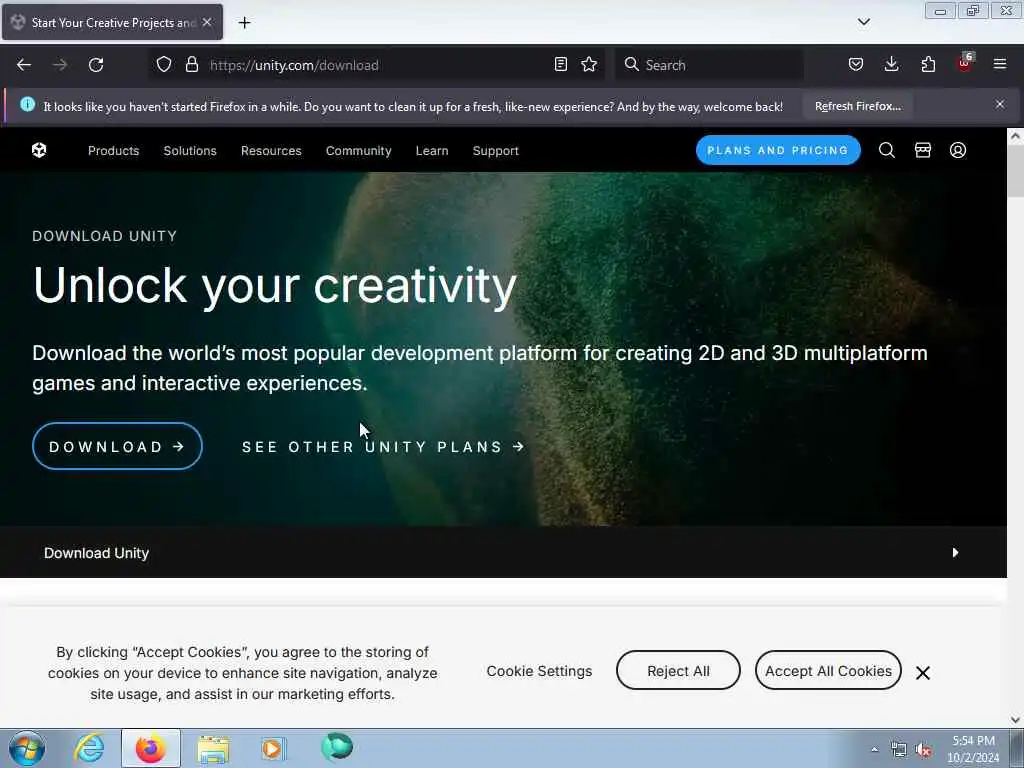Viewport: 1024px width, 768px height.
Task: Click into the Firefox Search box
Action: [709, 65]
